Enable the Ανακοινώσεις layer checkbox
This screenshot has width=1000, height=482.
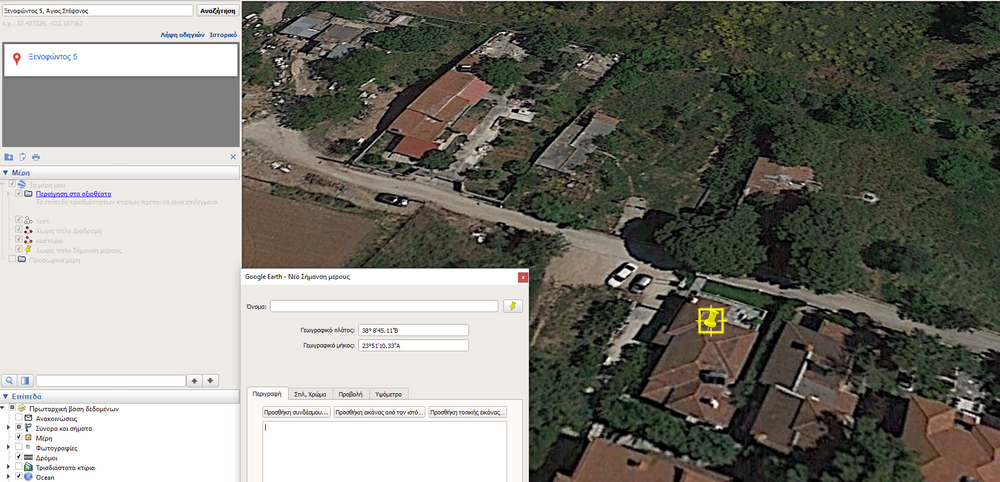[19, 418]
